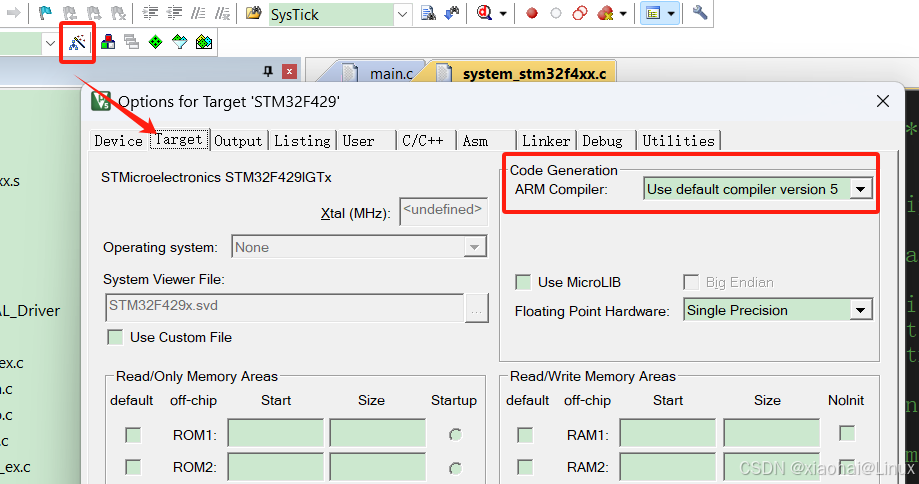
Task: Navigate forward arrow icon in toolbar
Action: click(x=13, y=13)
